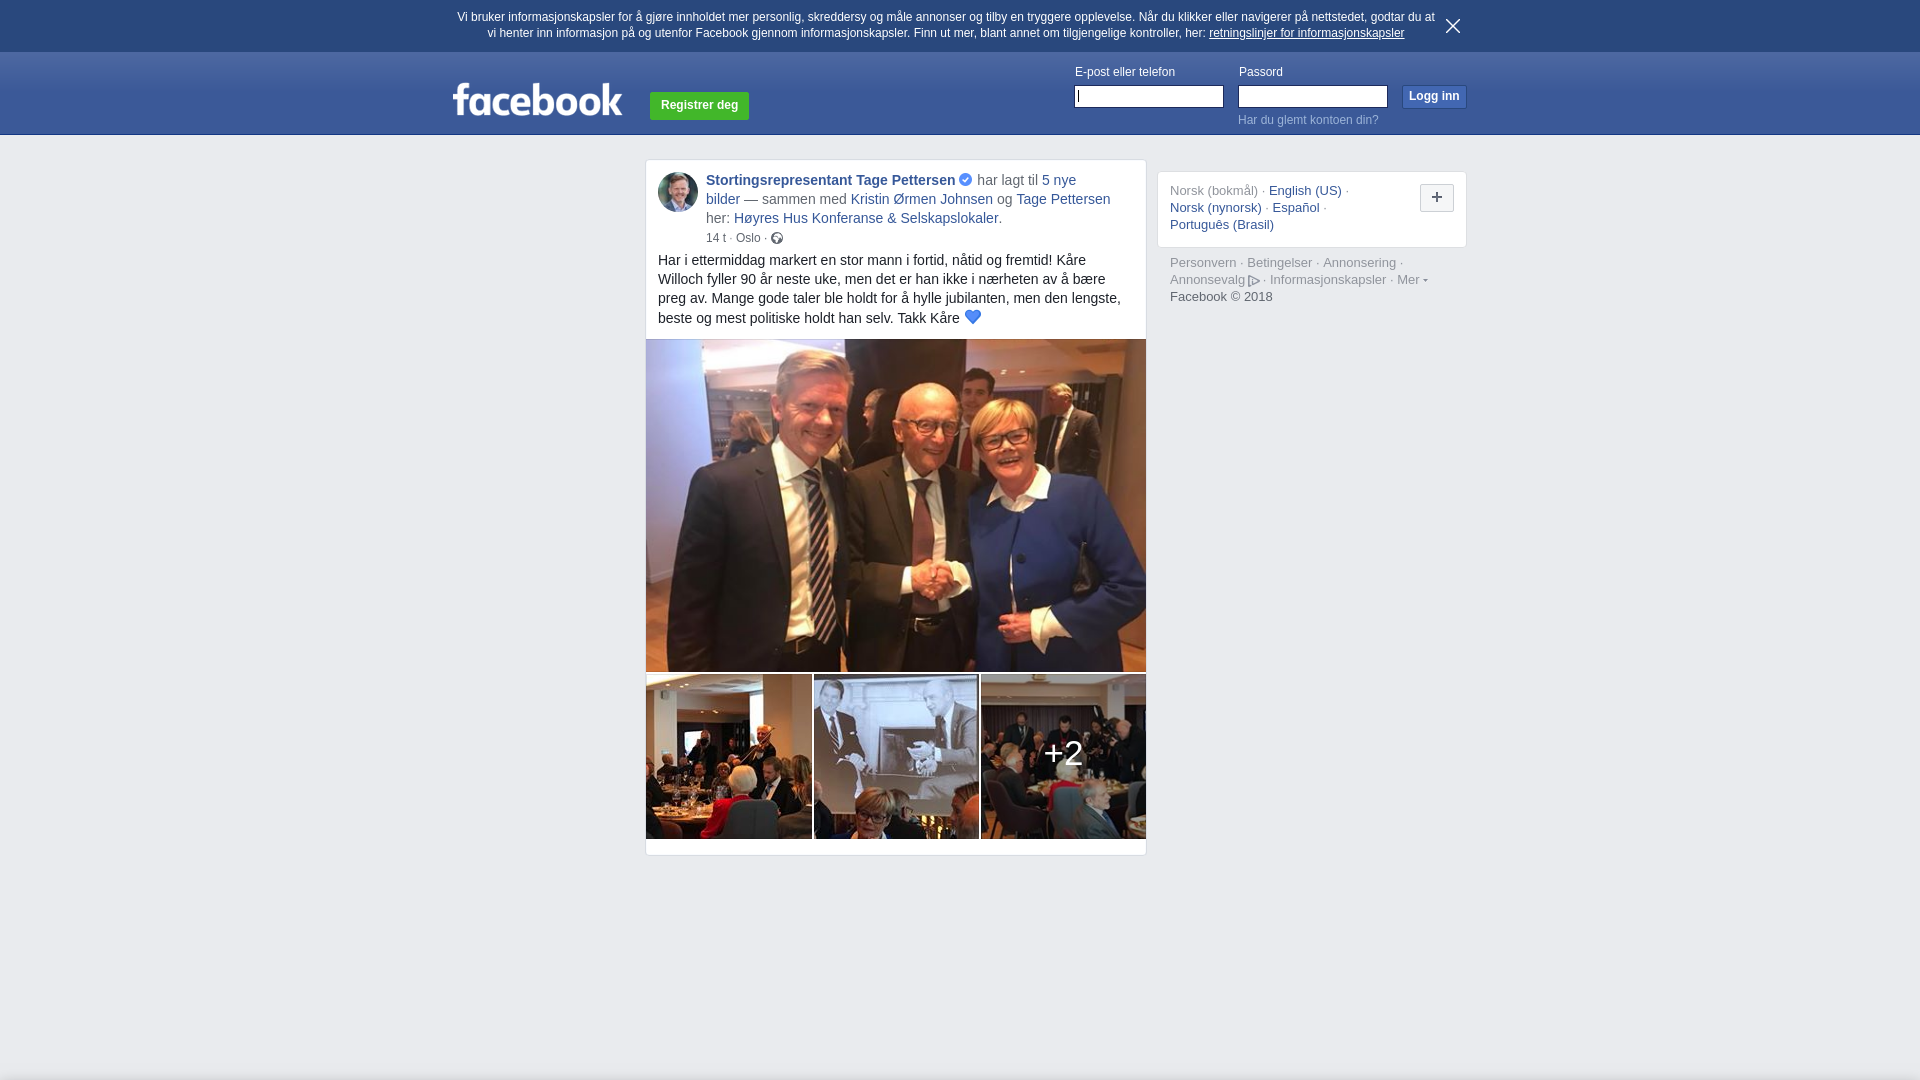This screenshot has height=1080, width=1920.
Task: Switch language to English (US)
Action: [1305, 191]
